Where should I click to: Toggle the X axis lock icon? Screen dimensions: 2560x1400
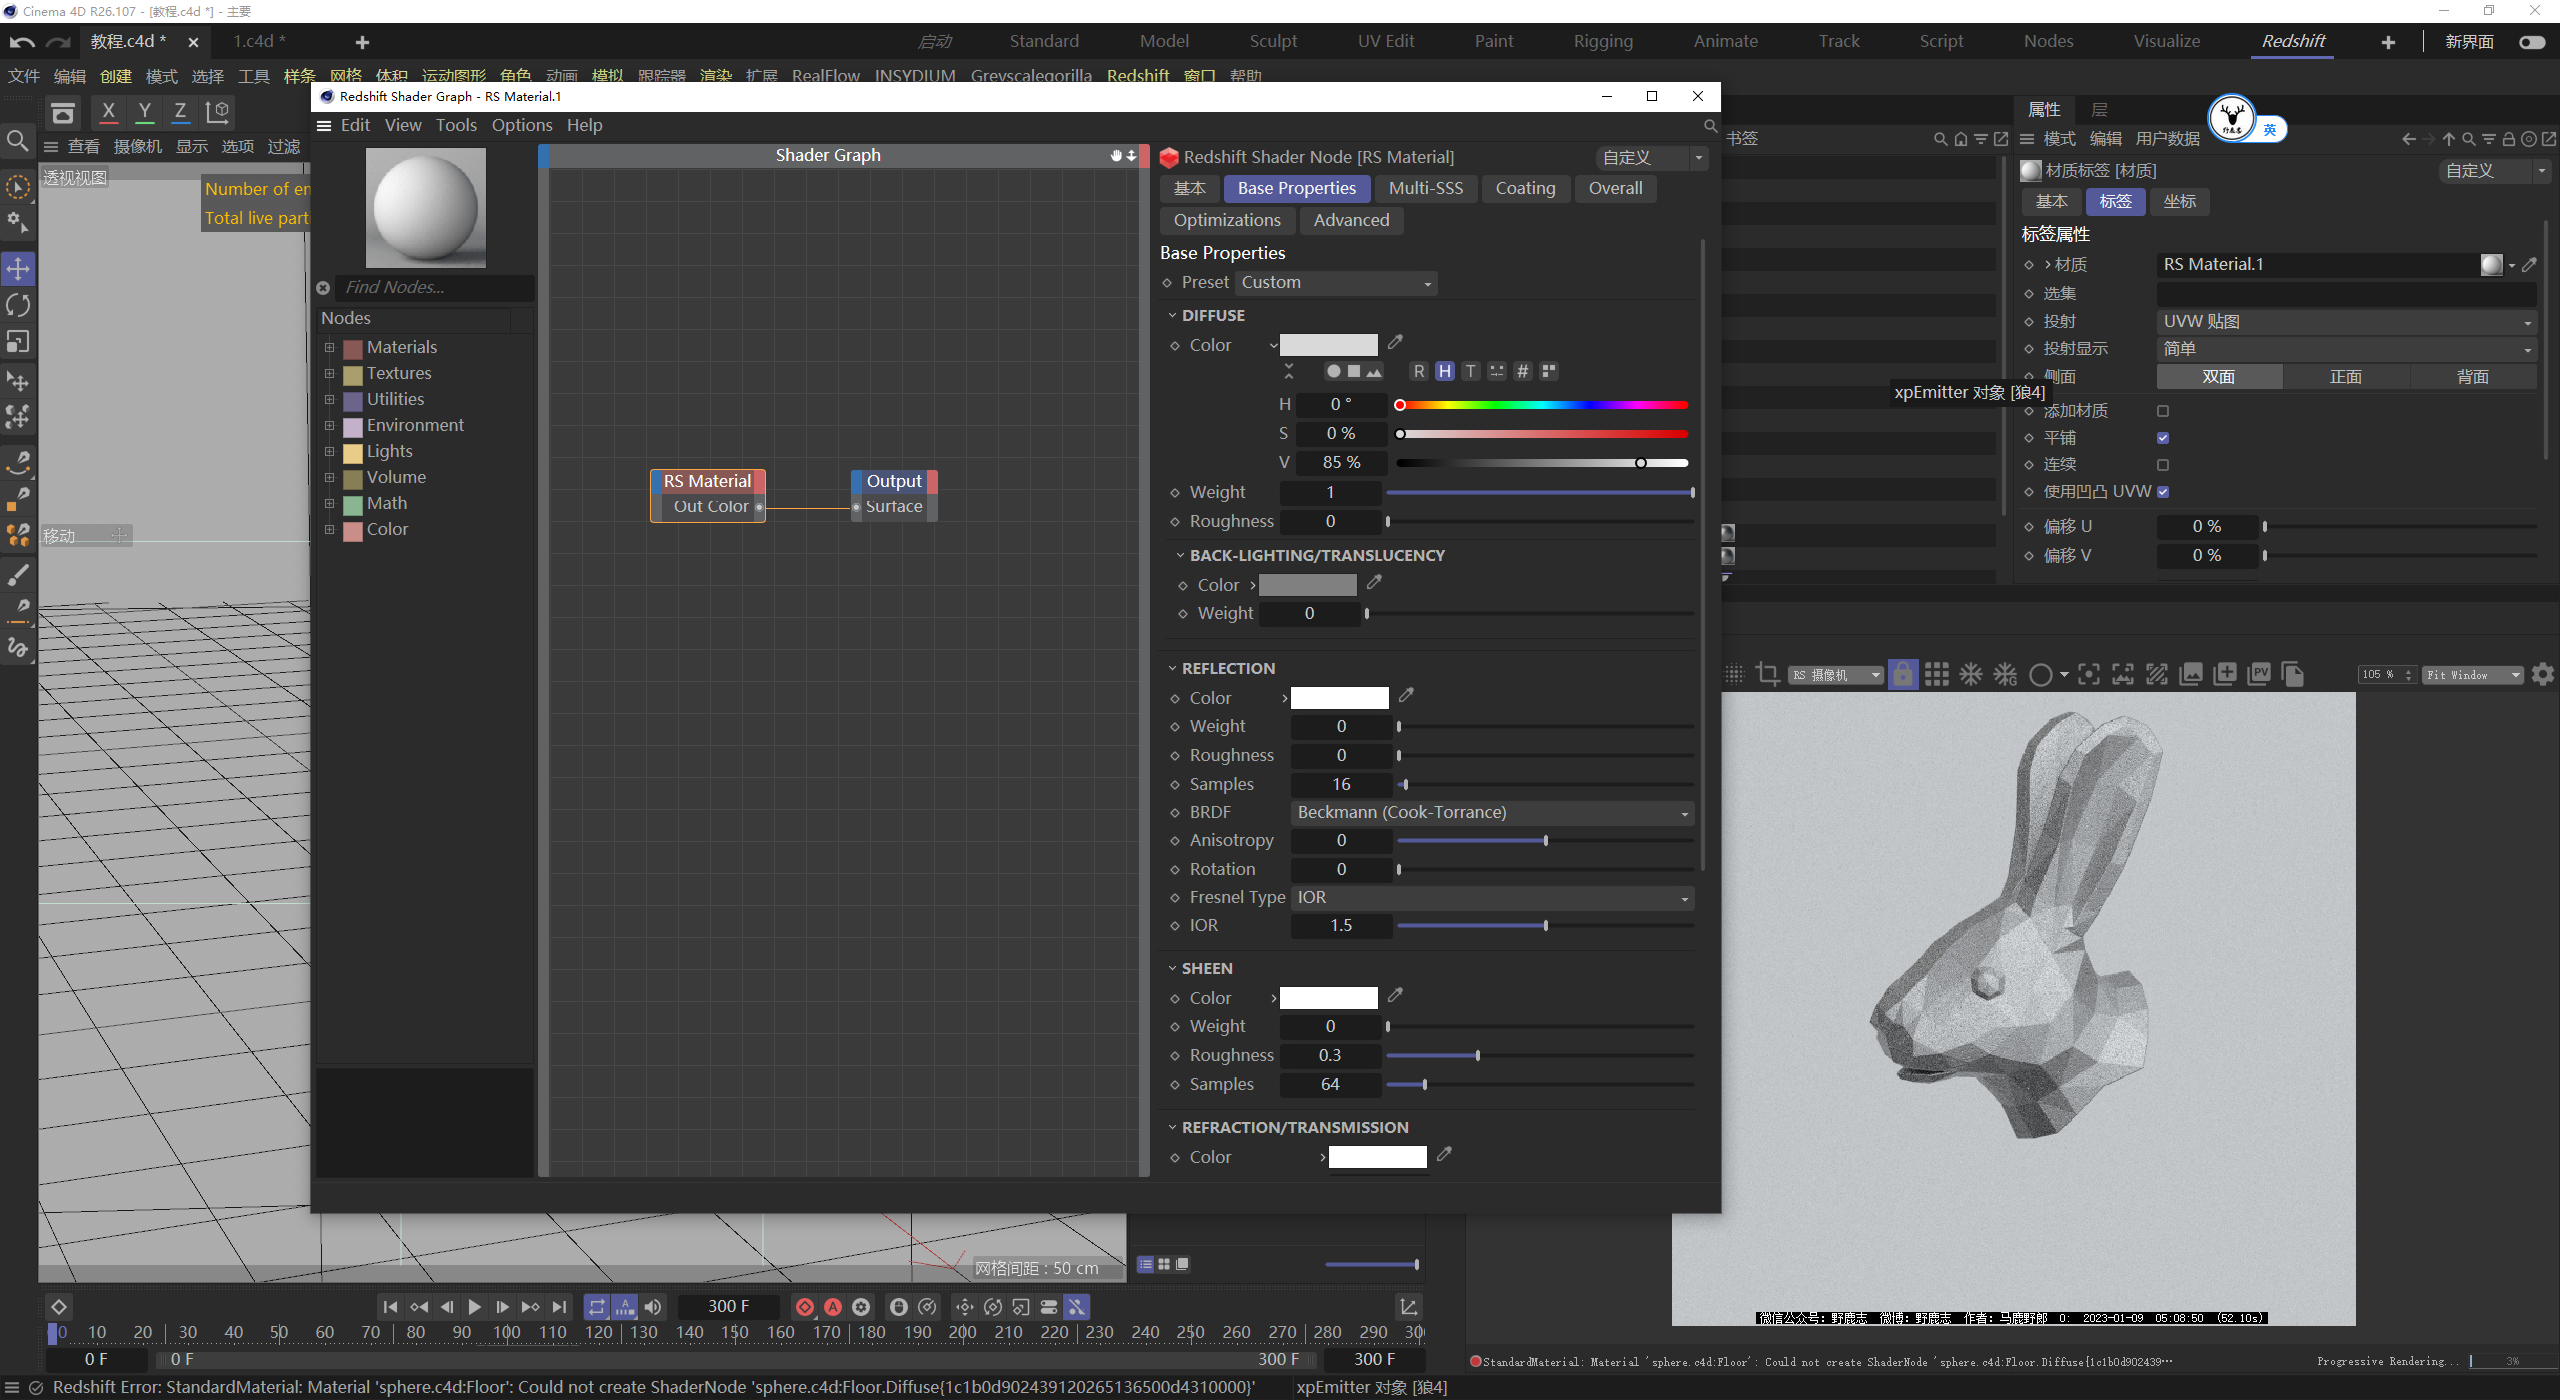[108, 112]
